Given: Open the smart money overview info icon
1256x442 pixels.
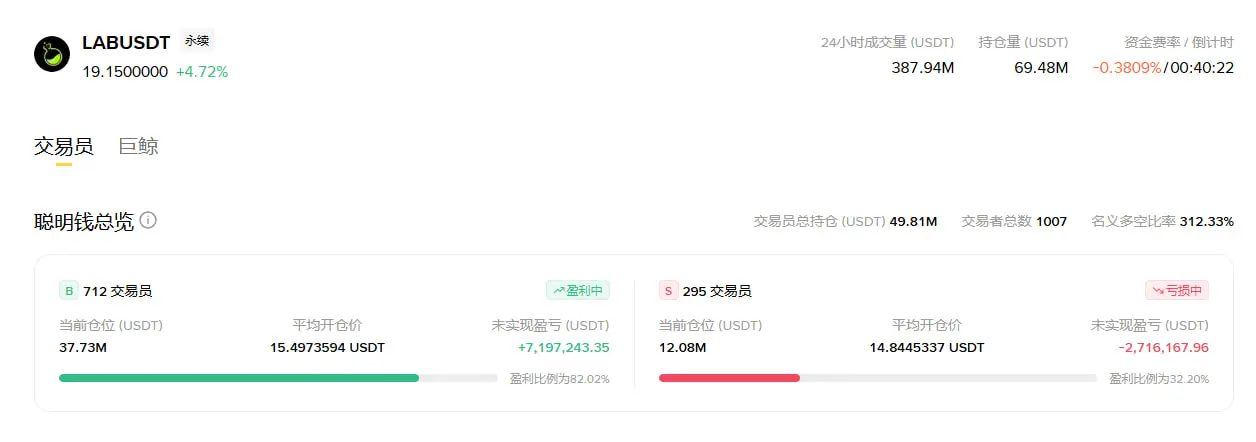Looking at the screenshot, I should tap(148, 220).
